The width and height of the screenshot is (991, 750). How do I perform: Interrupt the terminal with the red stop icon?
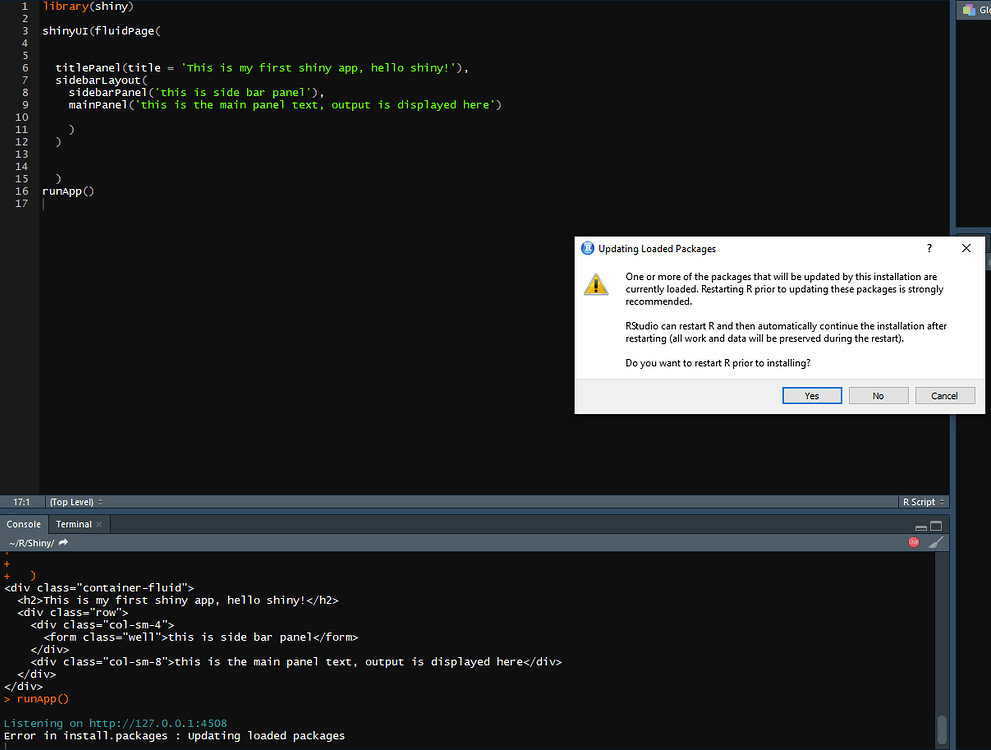(913, 541)
